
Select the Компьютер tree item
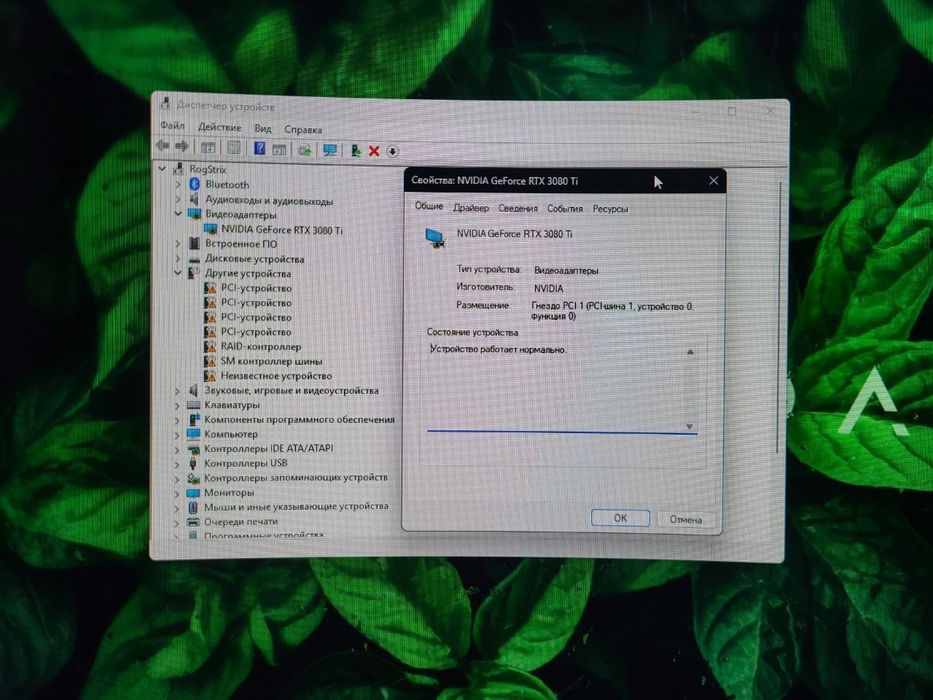point(231,435)
